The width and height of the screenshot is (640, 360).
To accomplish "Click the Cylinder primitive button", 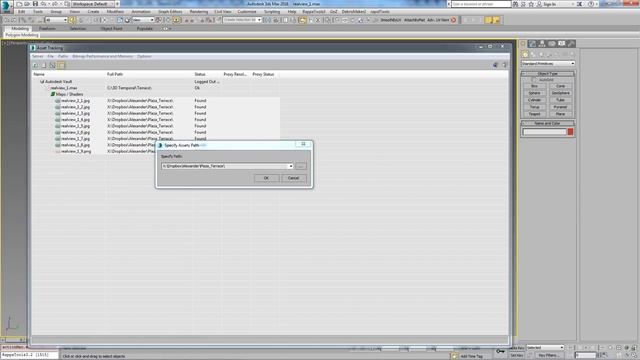I will click(x=534, y=100).
